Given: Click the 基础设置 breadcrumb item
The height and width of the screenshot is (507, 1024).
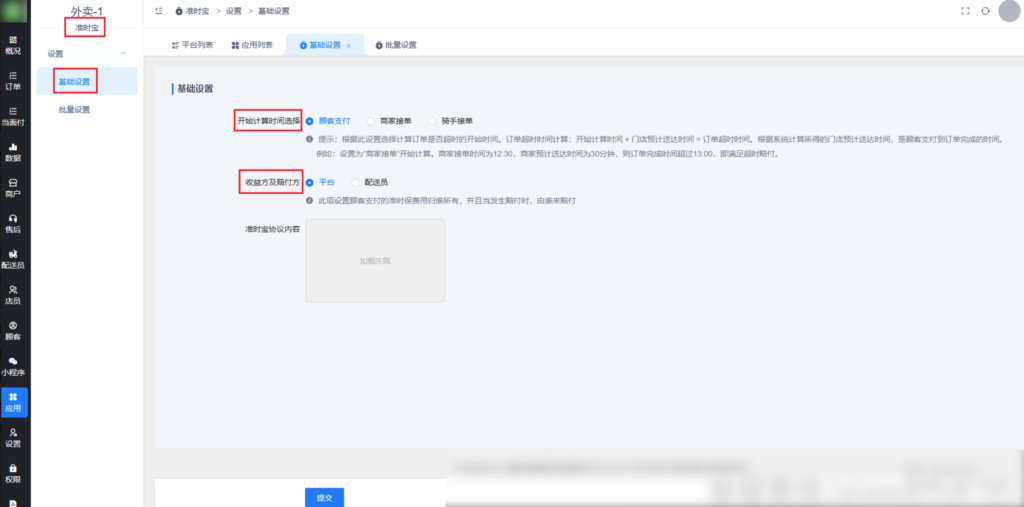Looking at the screenshot, I should pos(274,11).
